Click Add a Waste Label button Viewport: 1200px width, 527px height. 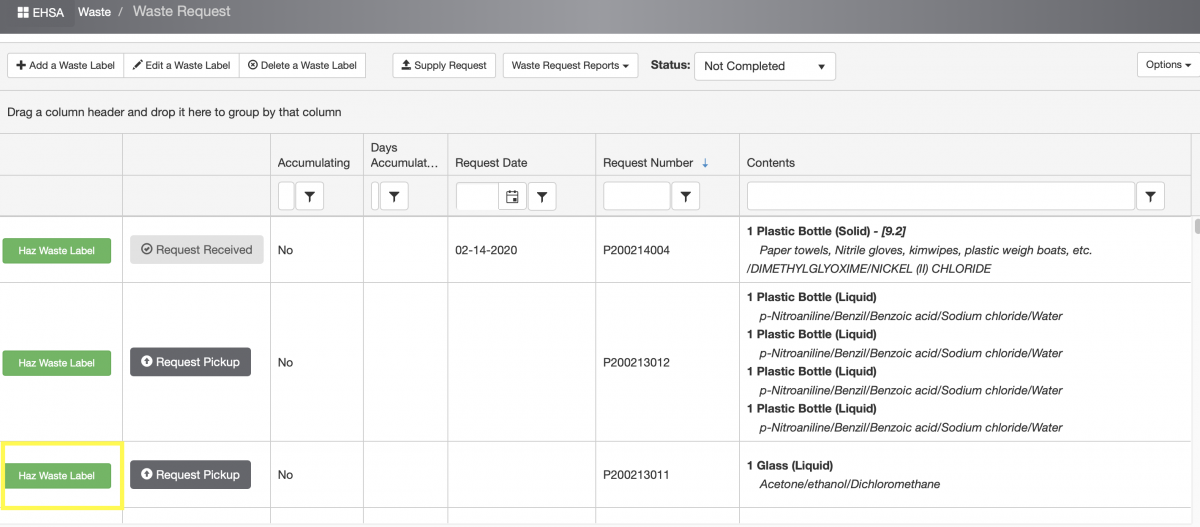coord(65,66)
